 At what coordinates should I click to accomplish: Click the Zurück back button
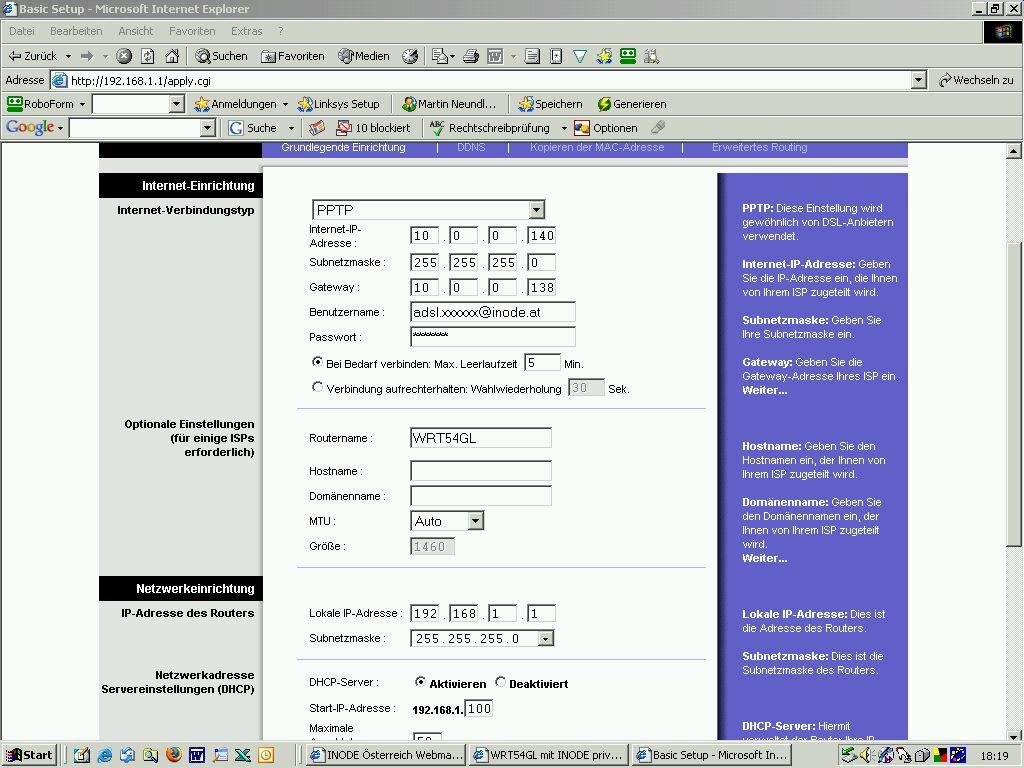[x=33, y=56]
